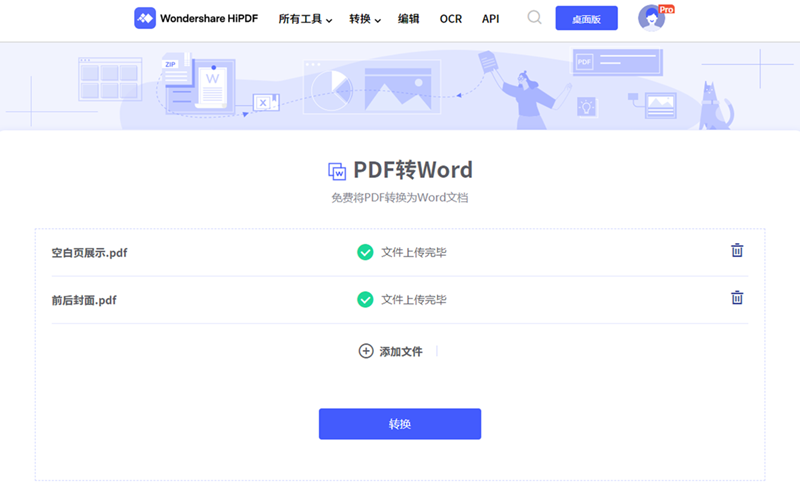Expand the 转换 dropdown in navigation bar
Viewport: 800px width, 500px height.
tap(365, 19)
